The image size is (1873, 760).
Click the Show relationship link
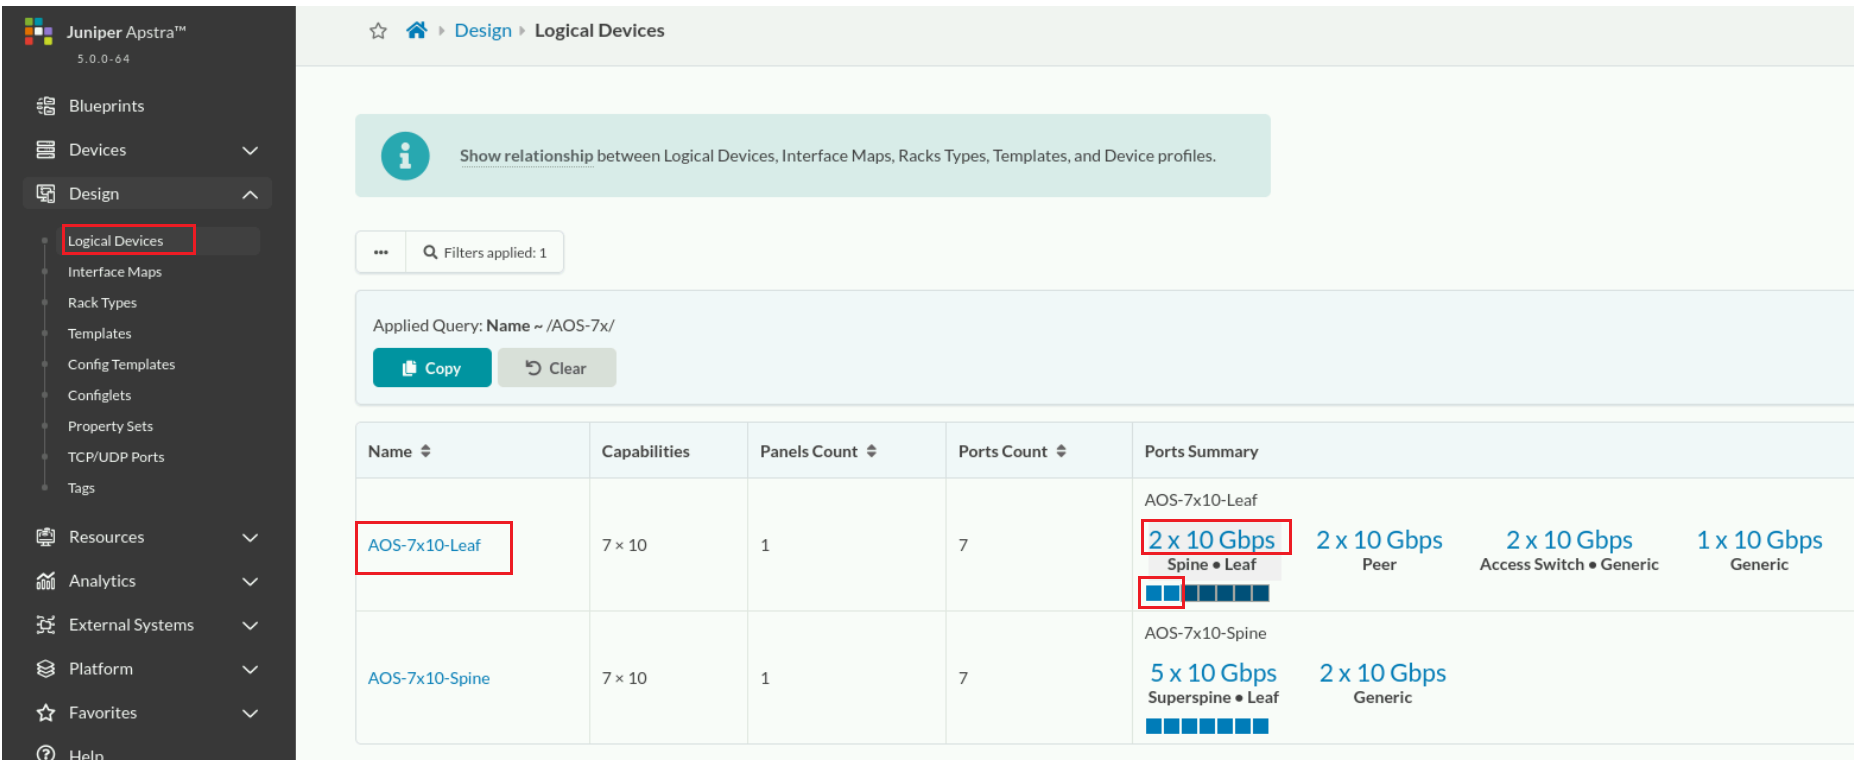coord(526,156)
